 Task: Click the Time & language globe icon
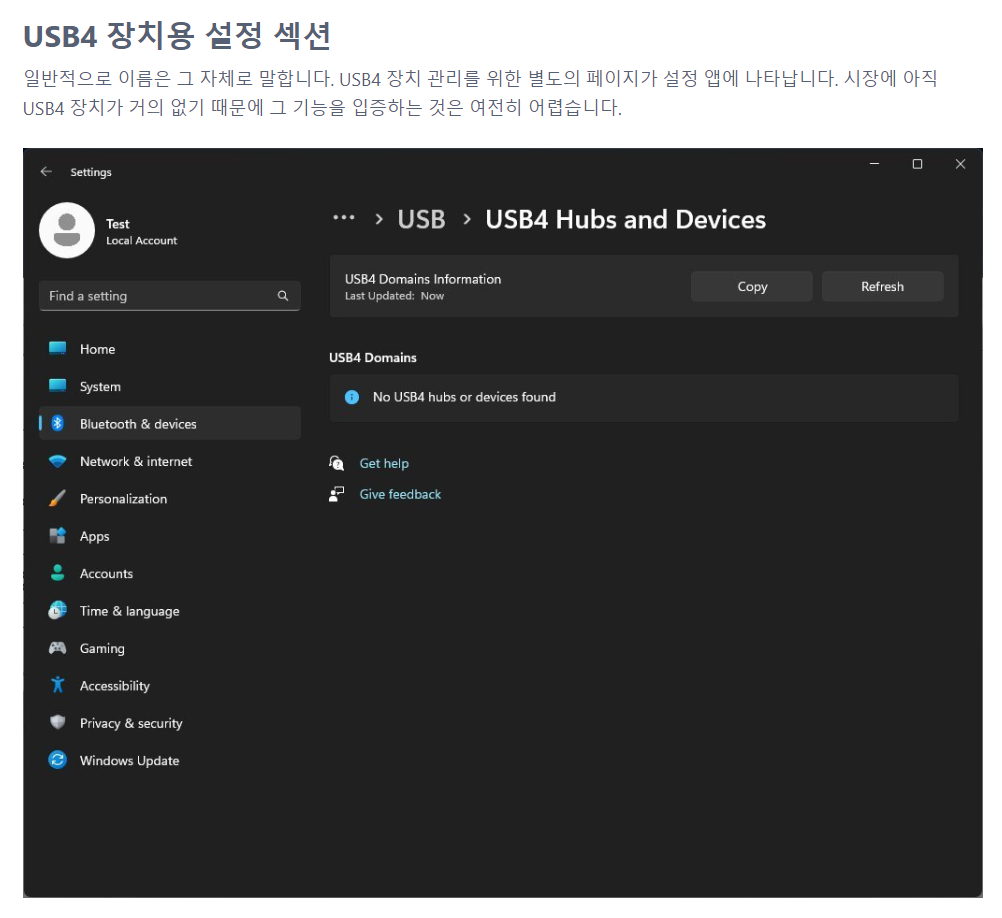(x=58, y=610)
